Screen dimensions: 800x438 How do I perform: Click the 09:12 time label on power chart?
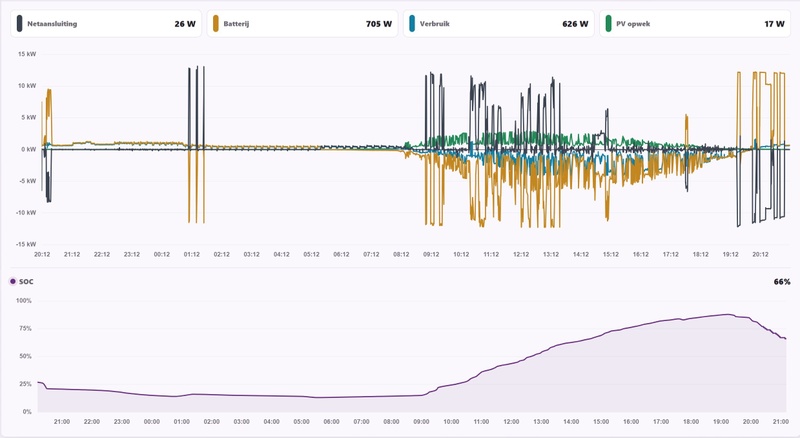[431, 254]
